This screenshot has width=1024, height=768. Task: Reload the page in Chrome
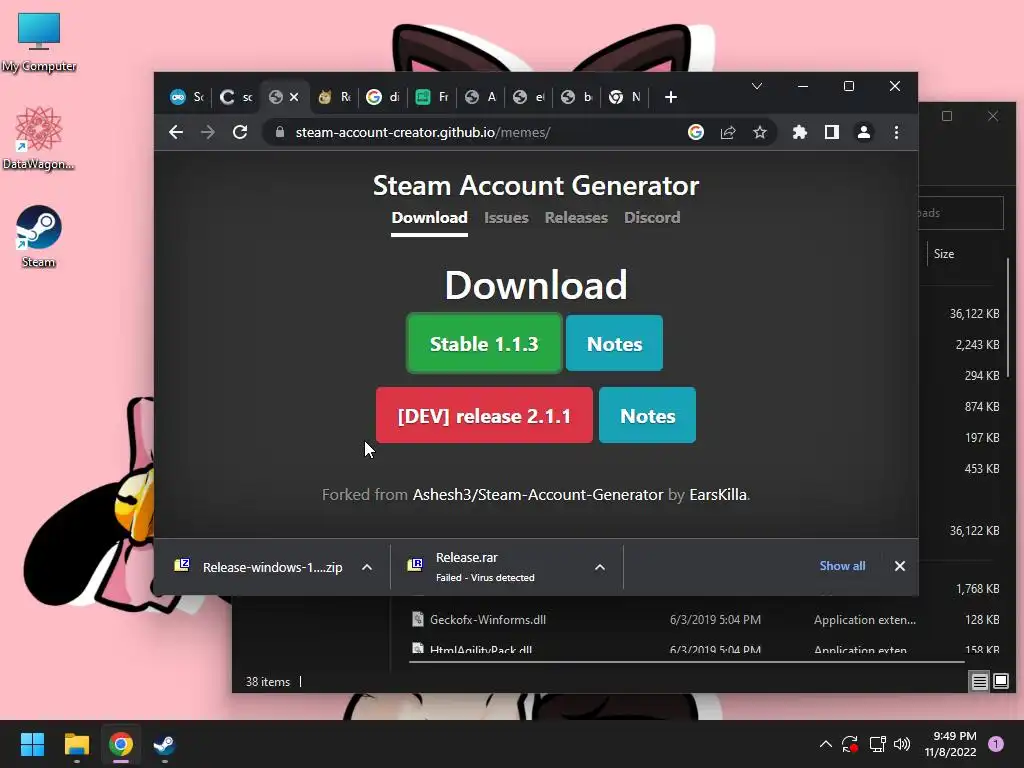pos(240,133)
